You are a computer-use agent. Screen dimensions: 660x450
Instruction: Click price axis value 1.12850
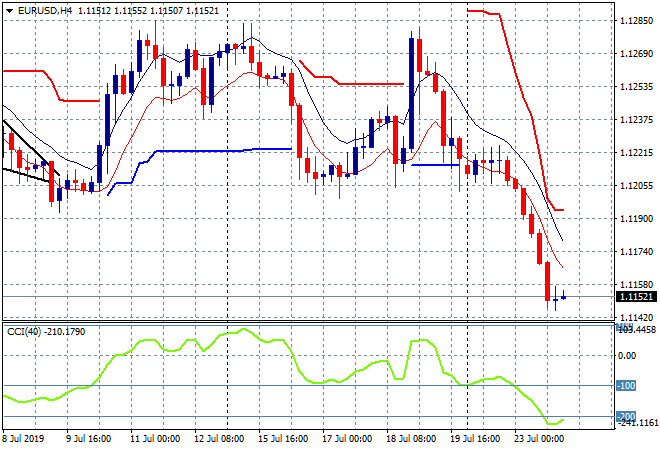pos(637,21)
